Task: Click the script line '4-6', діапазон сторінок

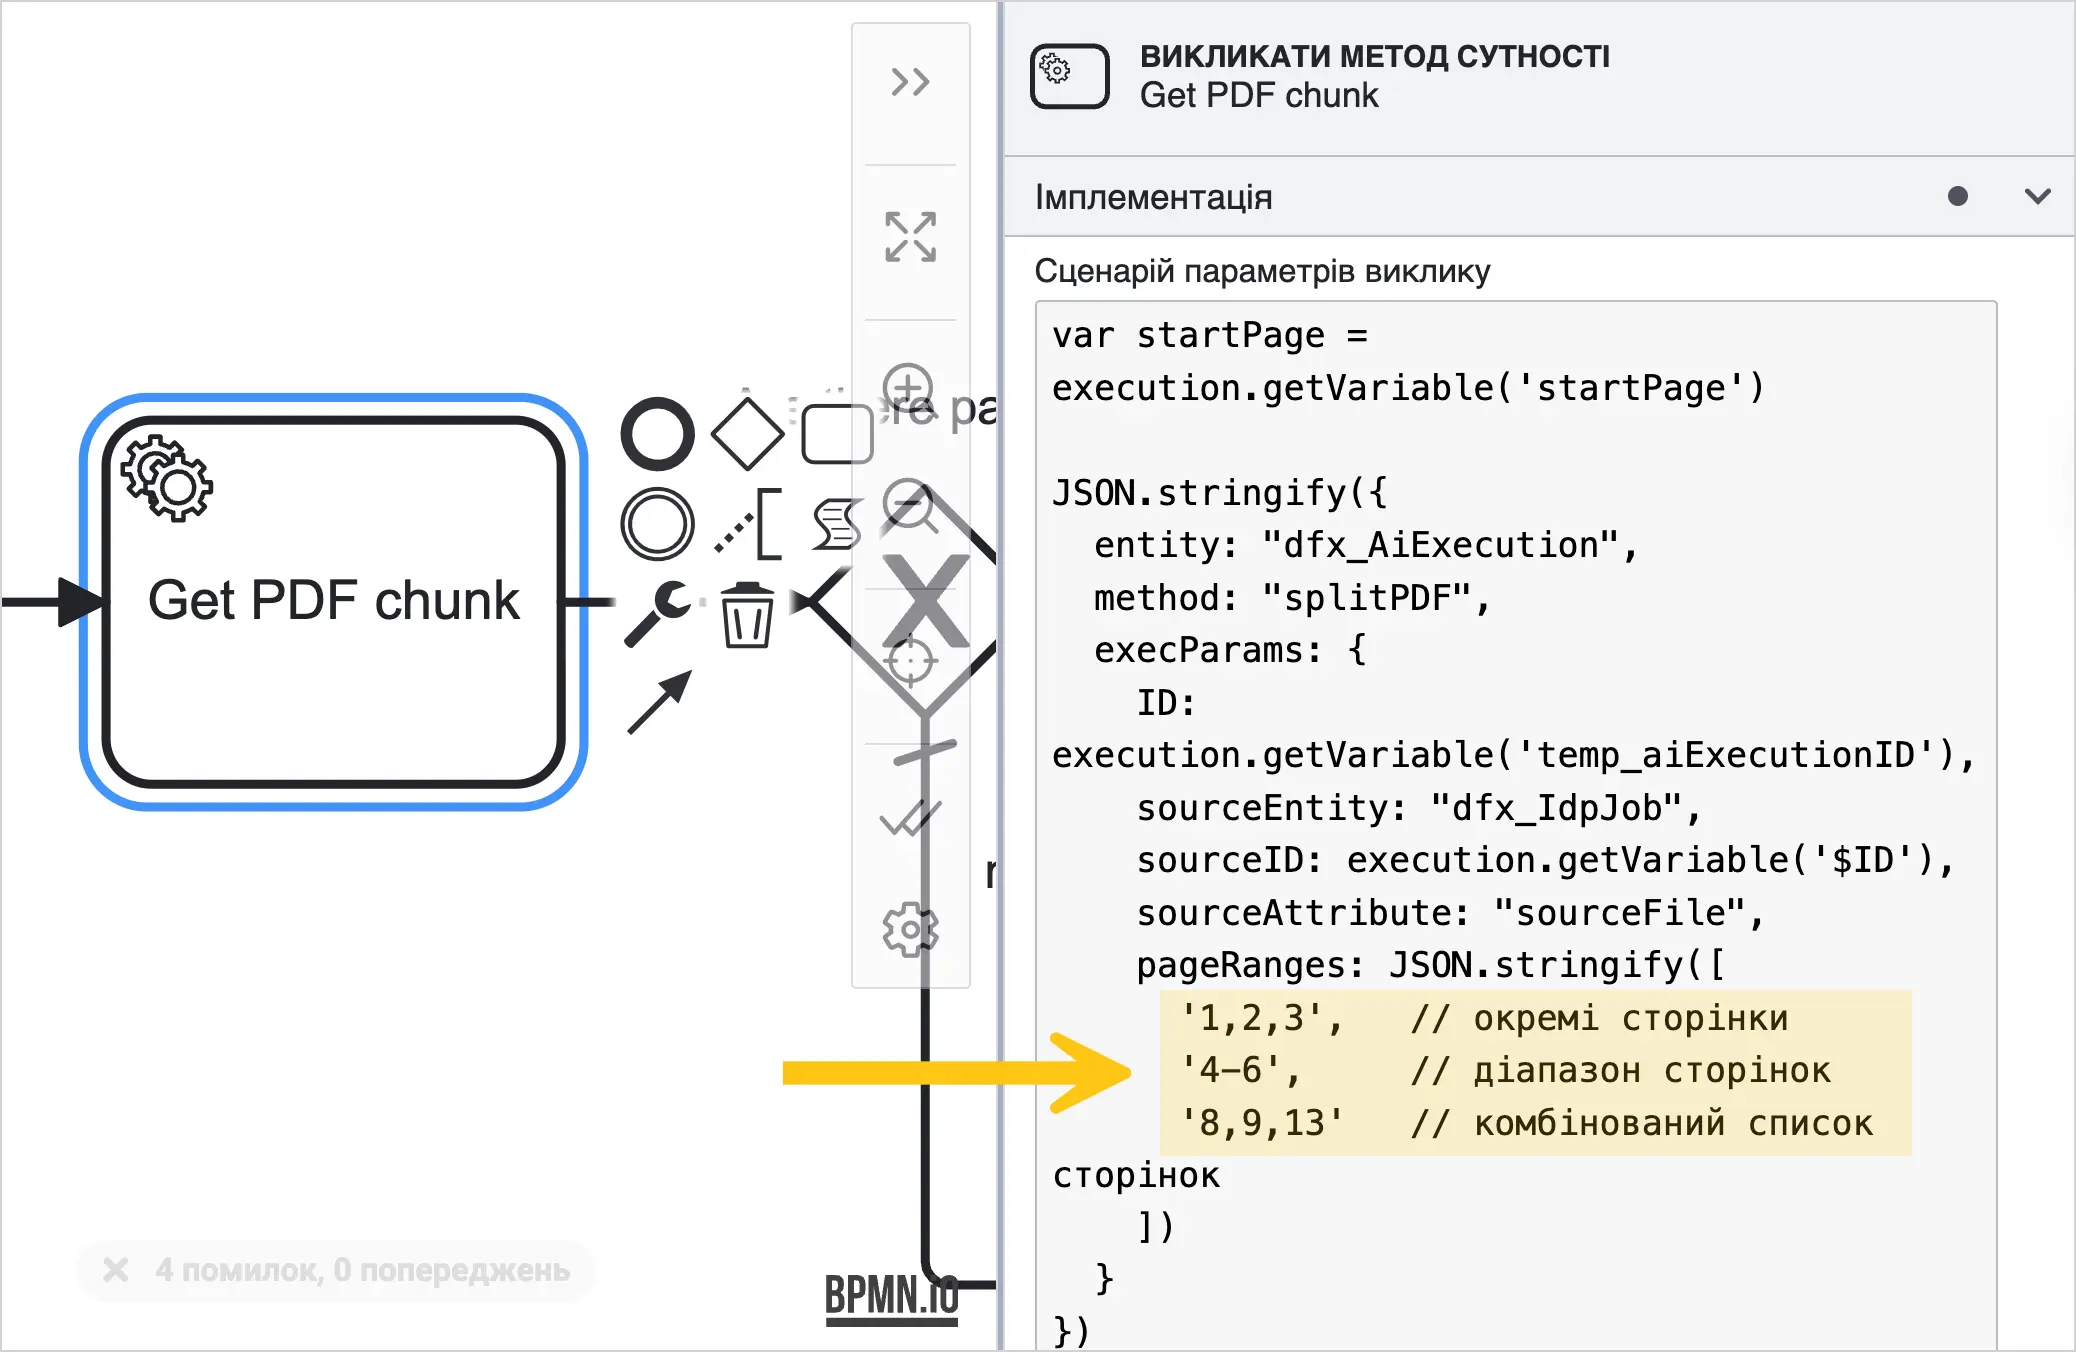Action: [1505, 1070]
